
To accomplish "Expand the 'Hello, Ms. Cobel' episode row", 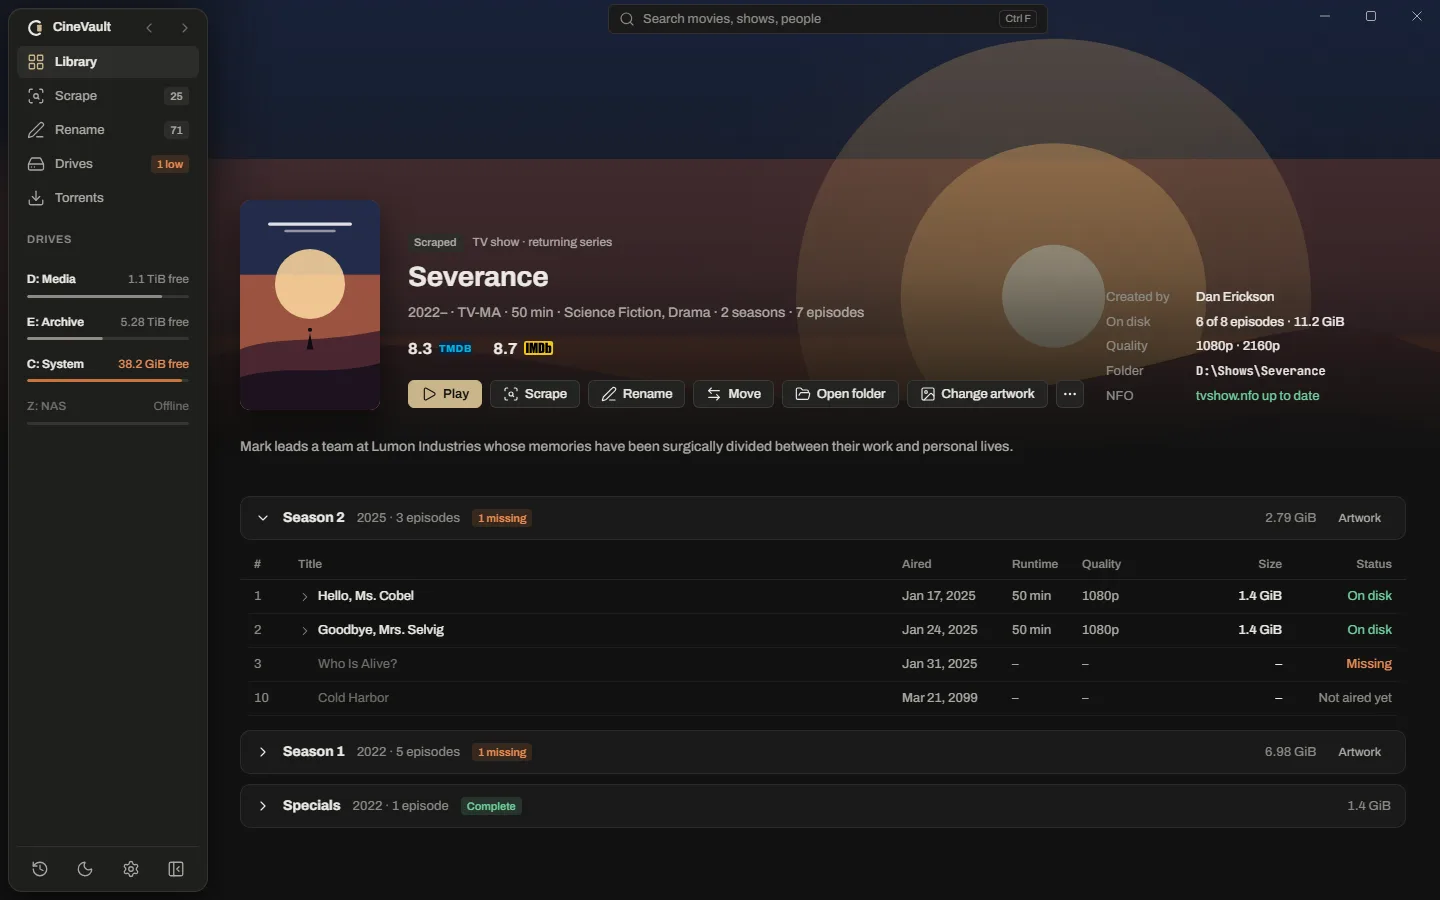I will click(304, 597).
